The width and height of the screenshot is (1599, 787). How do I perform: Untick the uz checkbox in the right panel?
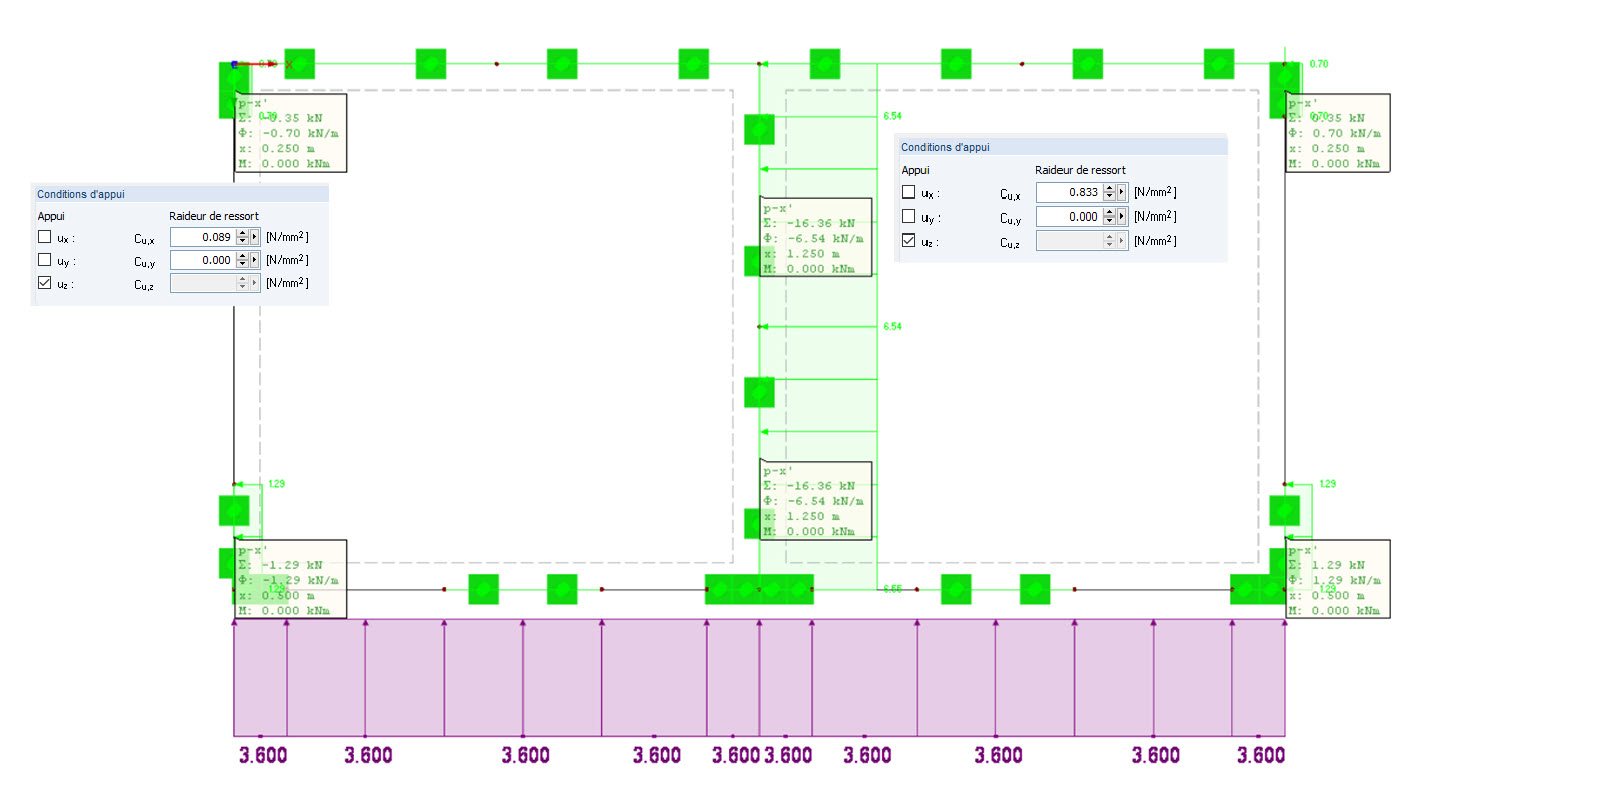[x=908, y=240]
